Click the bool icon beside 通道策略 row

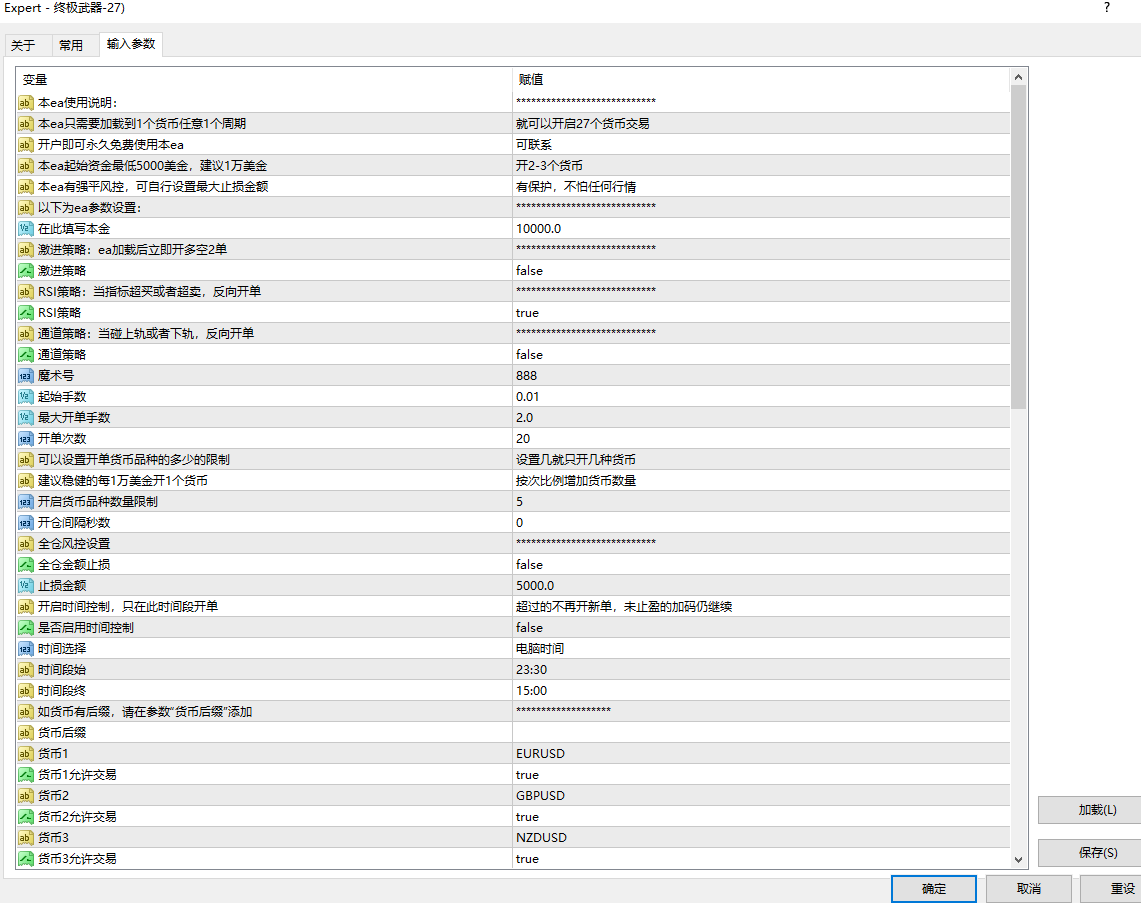25,354
